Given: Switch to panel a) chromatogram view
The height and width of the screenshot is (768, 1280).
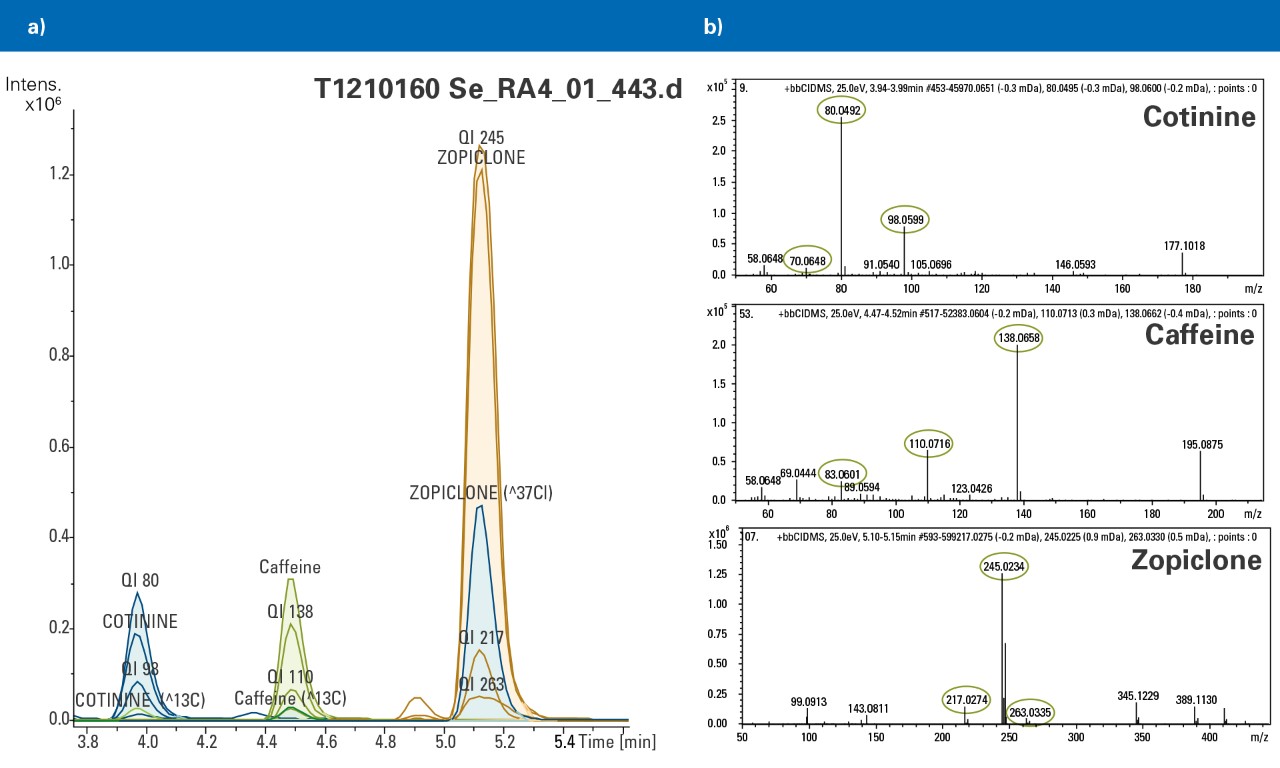Looking at the screenshot, I should tap(33, 26).
